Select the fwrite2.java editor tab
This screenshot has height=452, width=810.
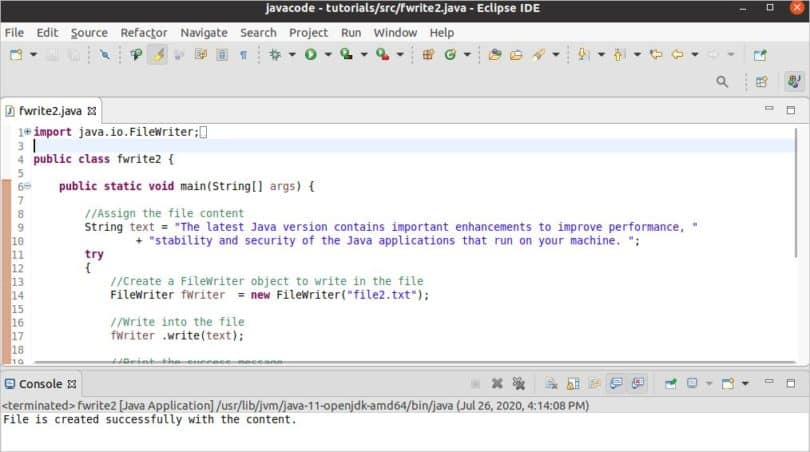(x=50, y=111)
